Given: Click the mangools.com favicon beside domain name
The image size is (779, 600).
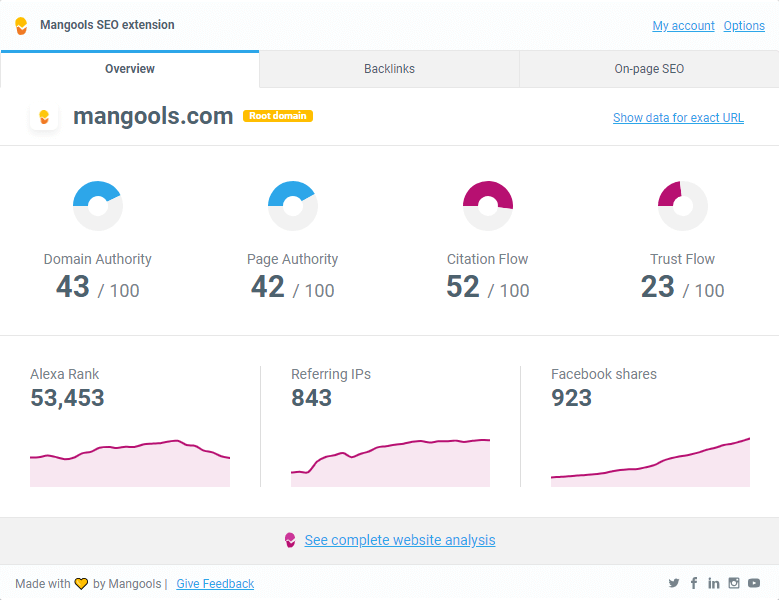Looking at the screenshot, I should click(44, 117).
